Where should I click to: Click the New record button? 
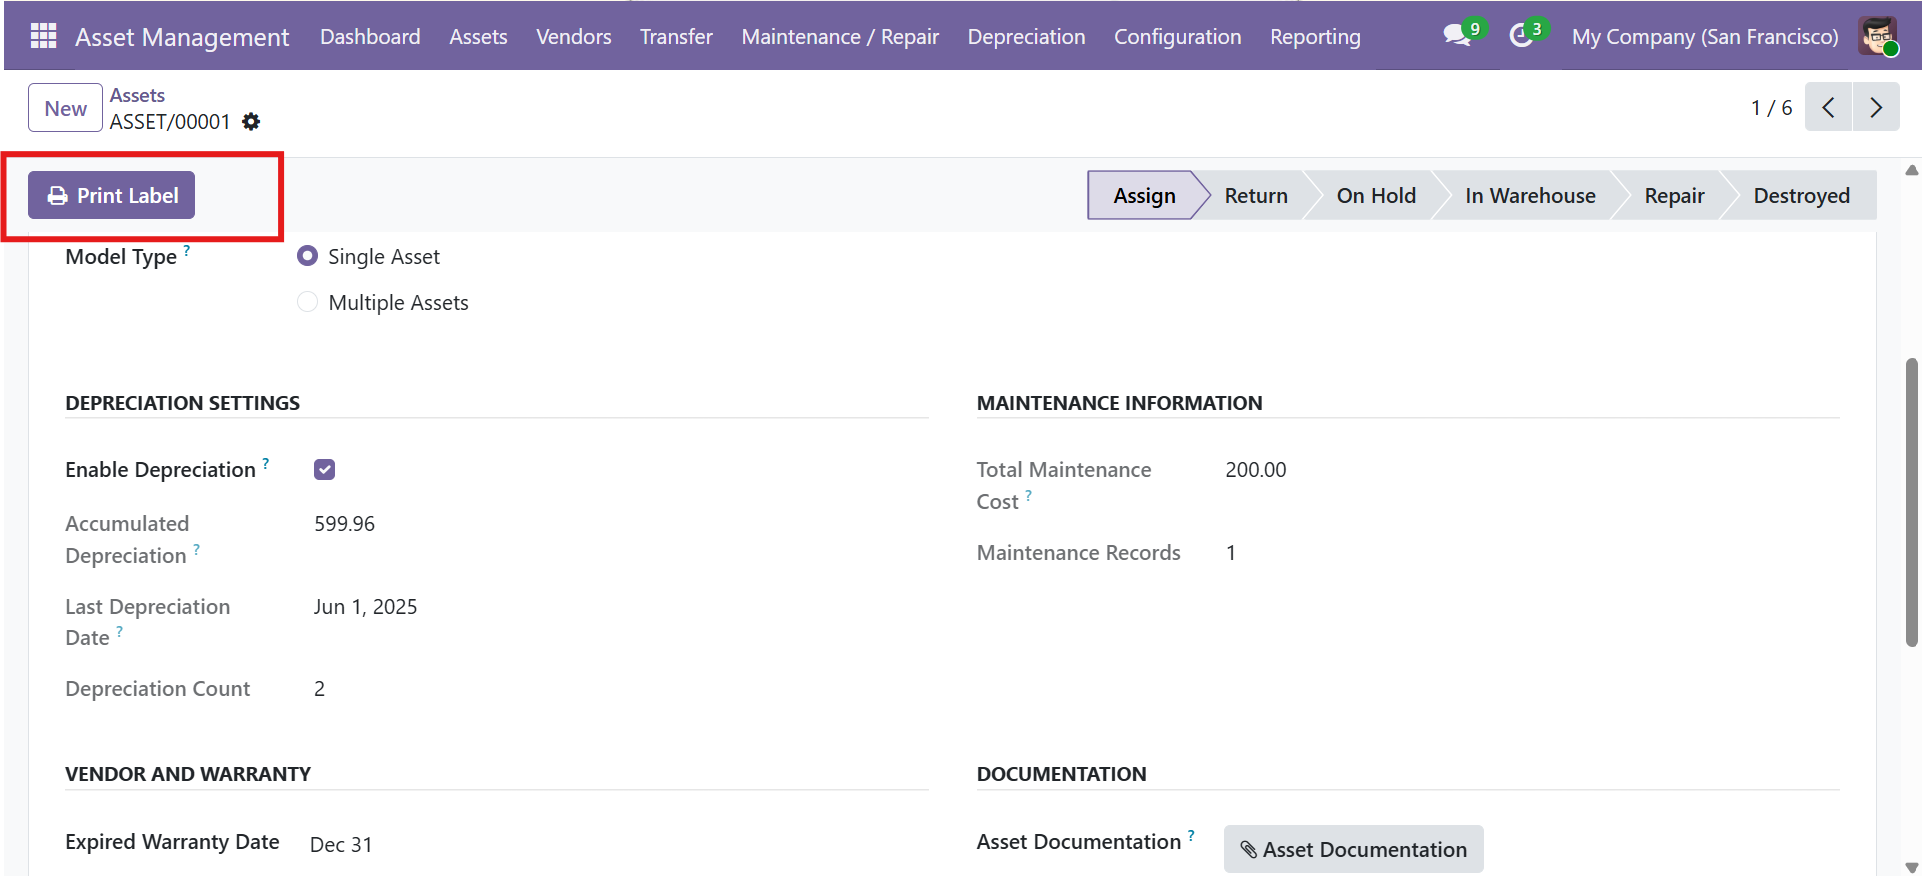pos(65,108)
